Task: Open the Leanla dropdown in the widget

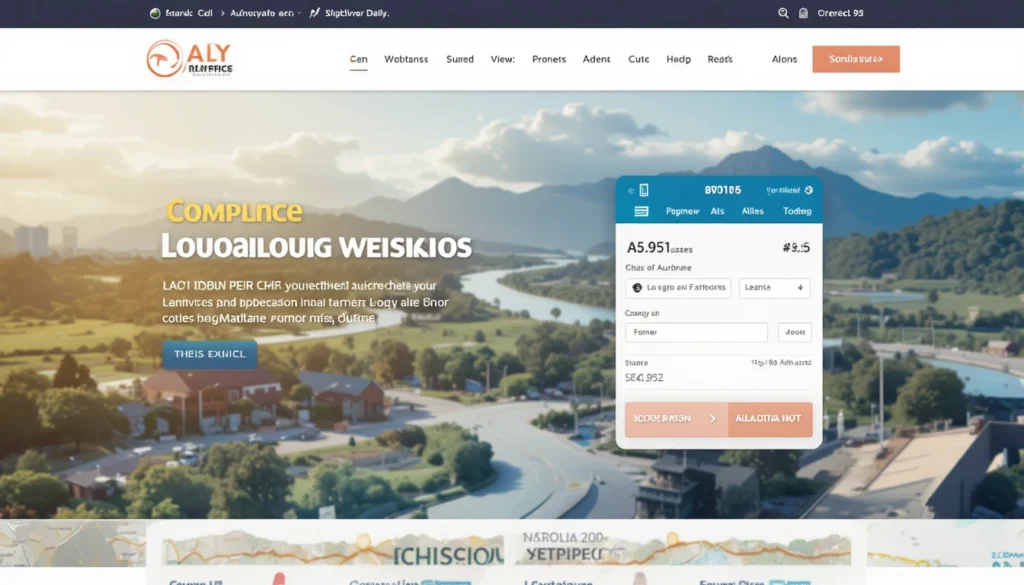Action: point(775,288)
